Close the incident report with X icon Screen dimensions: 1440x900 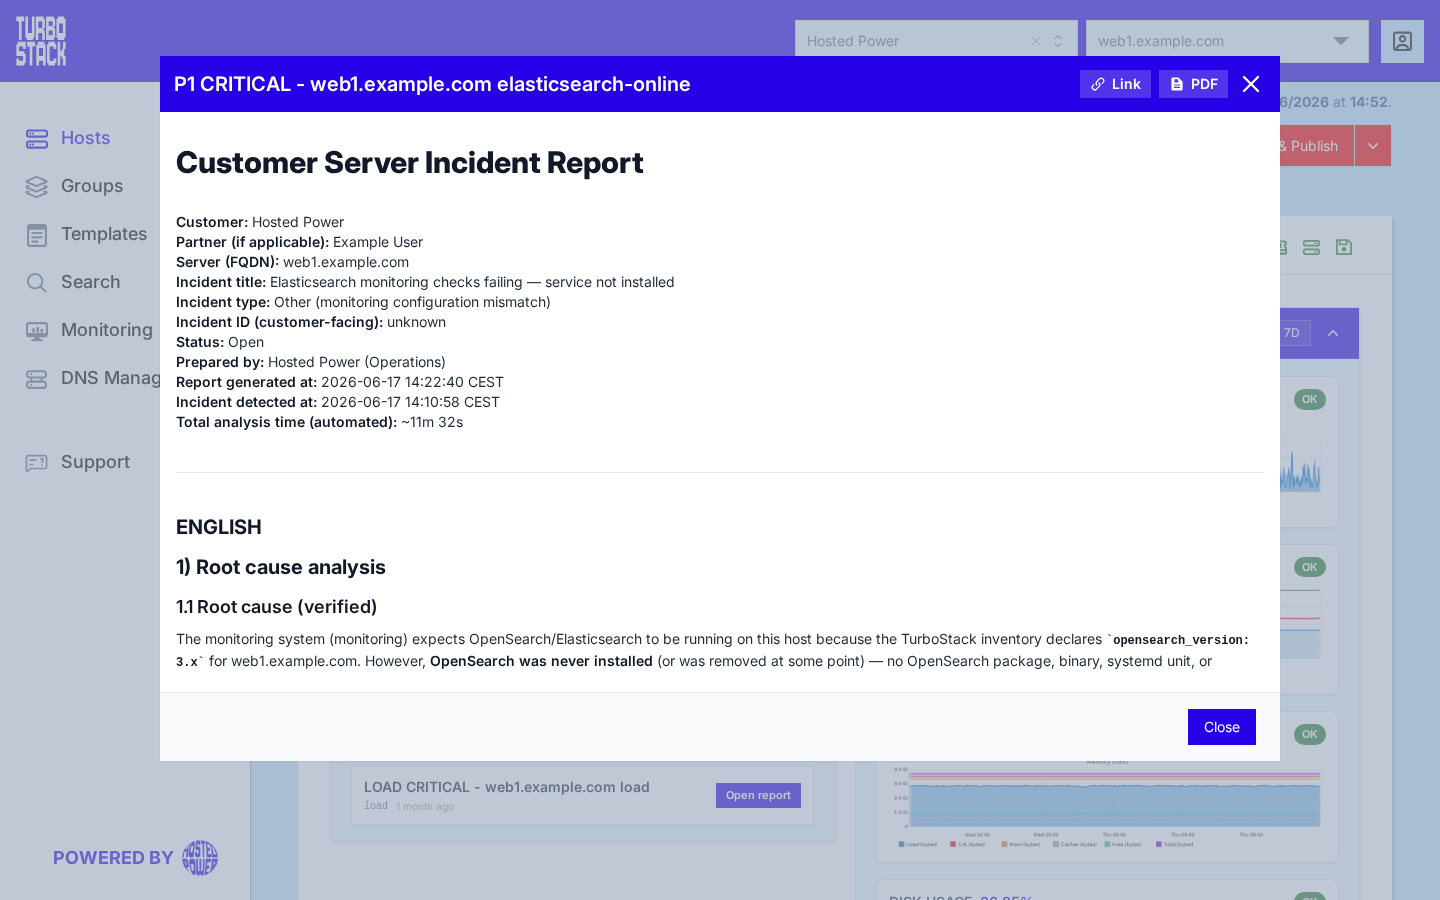pyautogui.click(x=1251, y=84)
